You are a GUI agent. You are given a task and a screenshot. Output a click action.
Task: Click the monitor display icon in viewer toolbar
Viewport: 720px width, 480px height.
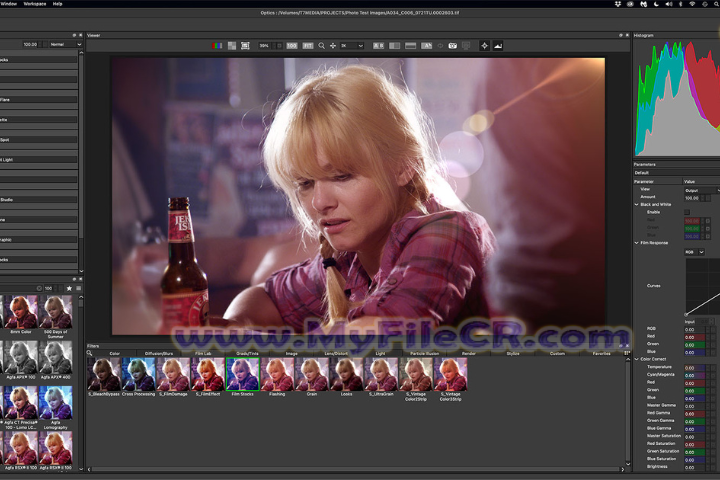(x=466, y=45)
